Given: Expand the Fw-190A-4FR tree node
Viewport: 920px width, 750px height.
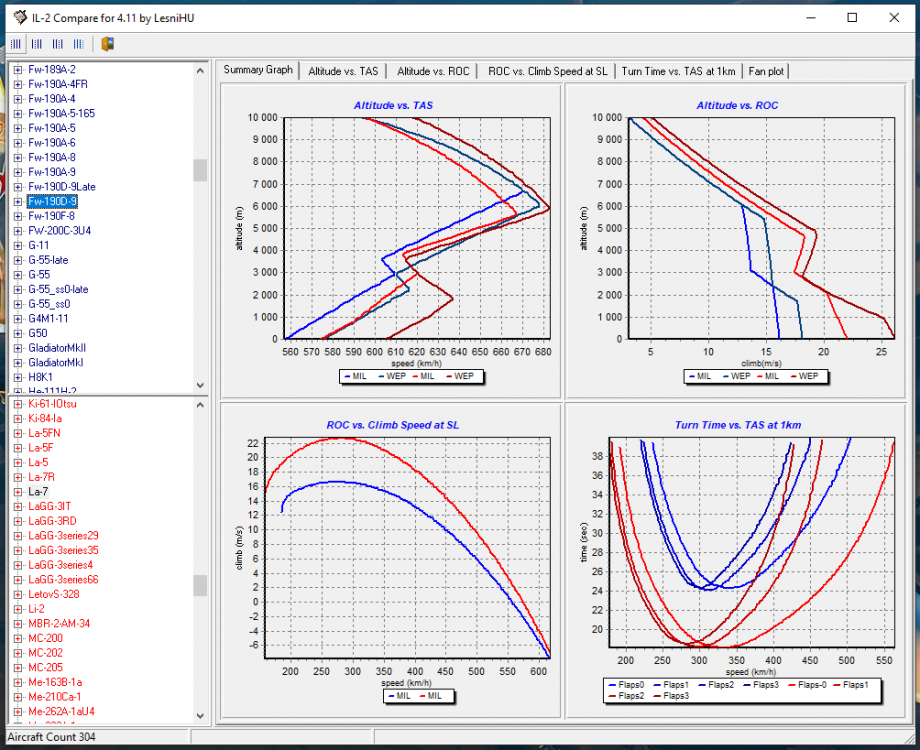Looking at the screenshot, I should (x=18, y=85).
